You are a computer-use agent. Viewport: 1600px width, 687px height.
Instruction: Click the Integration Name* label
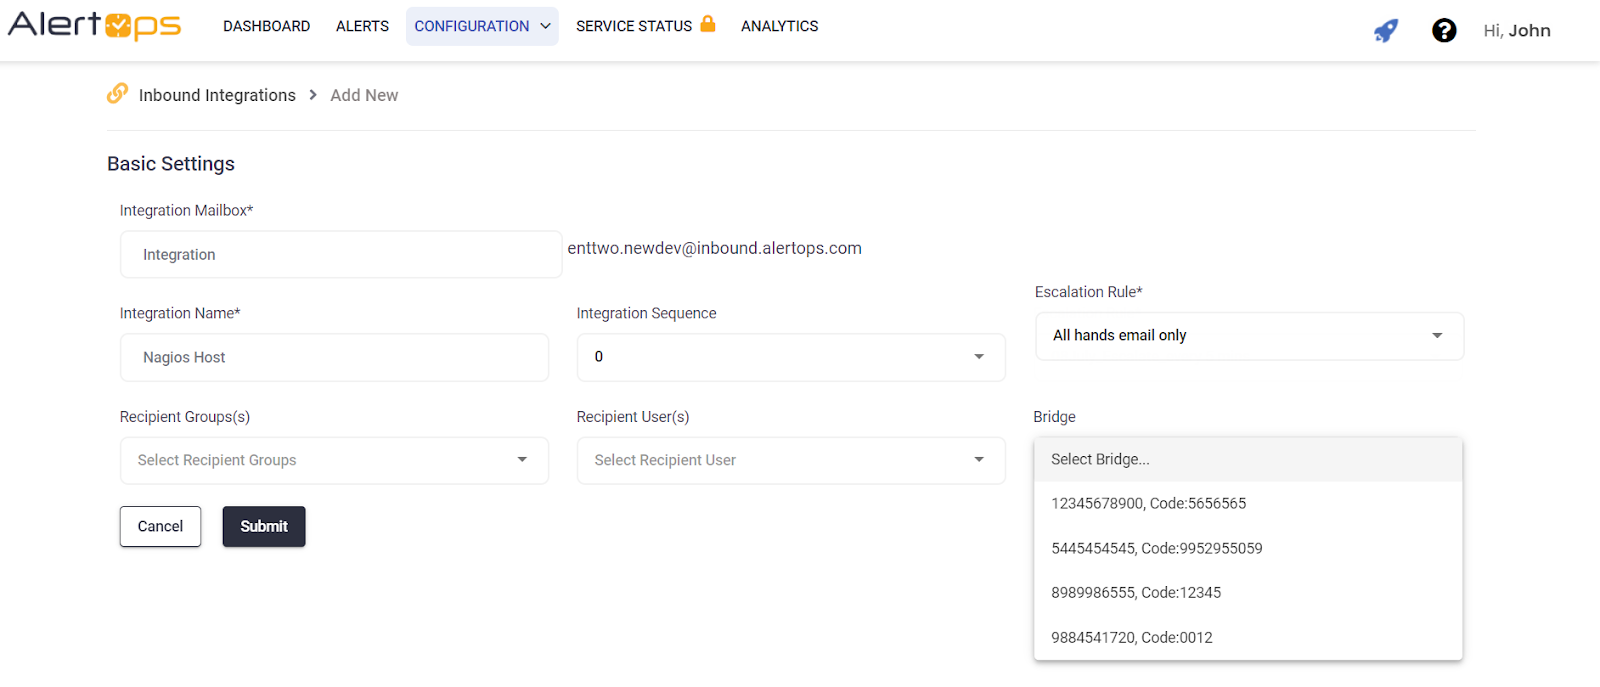point(180,313)
